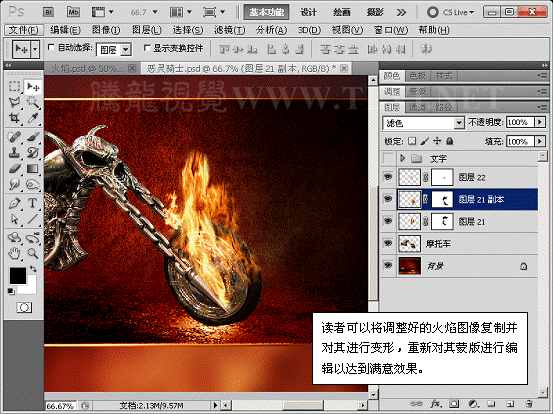Choose the 摄影 workspace

pyautogui.click(x=375, y=12)
